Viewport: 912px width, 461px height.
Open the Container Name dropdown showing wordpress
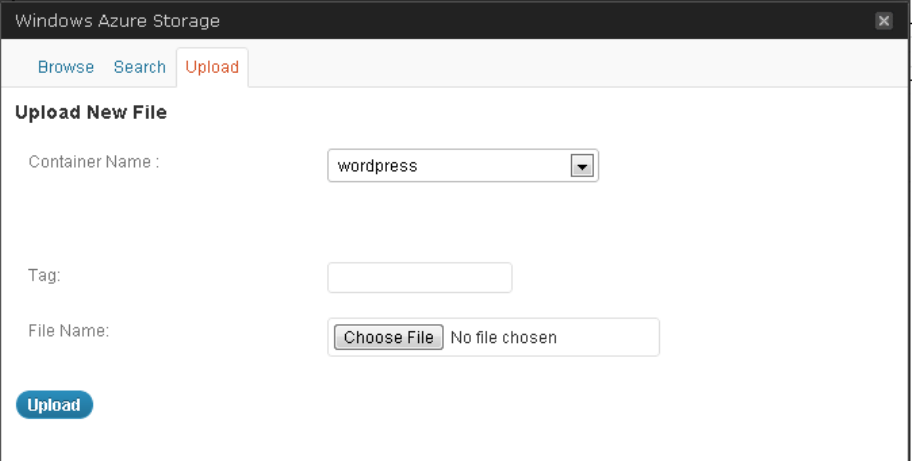pos(450,166)
